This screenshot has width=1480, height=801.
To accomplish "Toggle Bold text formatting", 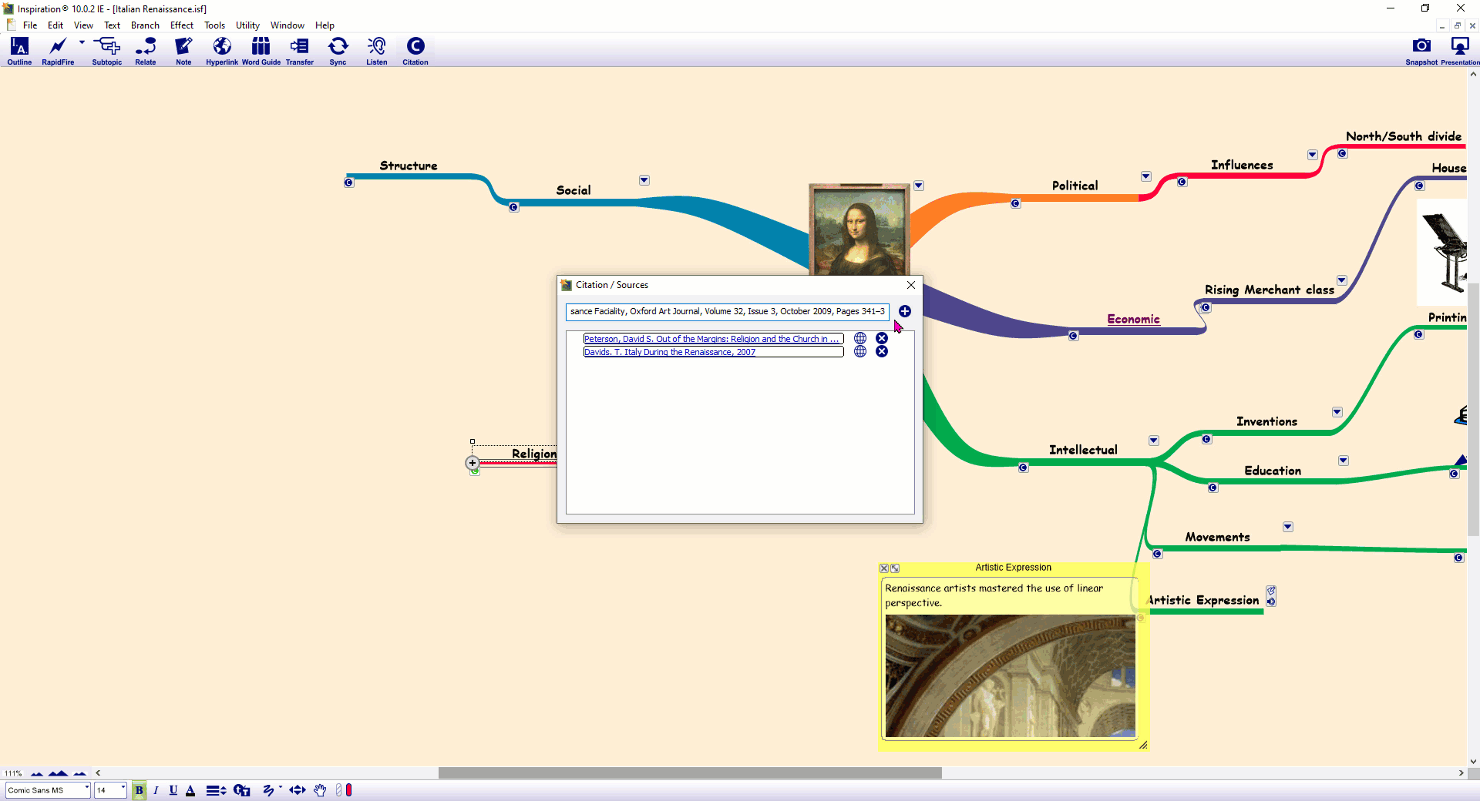I will point(139,790).
